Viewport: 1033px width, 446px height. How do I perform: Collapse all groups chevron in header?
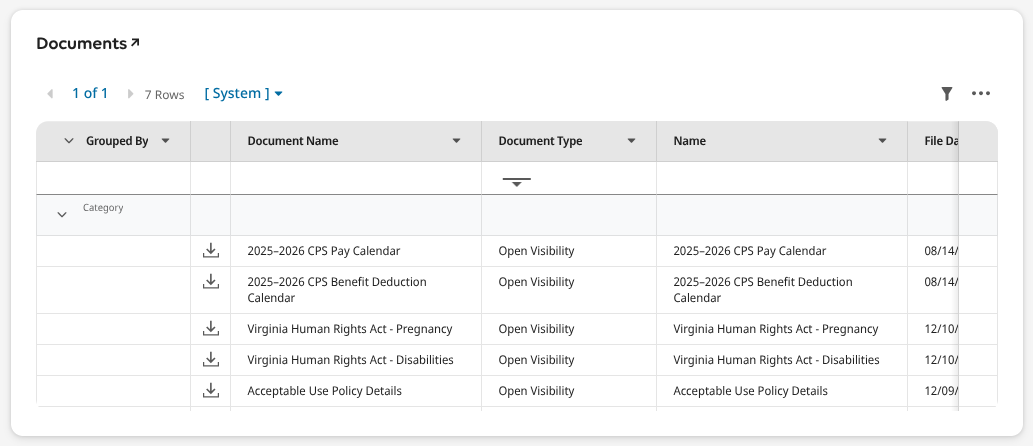[69, 141]
